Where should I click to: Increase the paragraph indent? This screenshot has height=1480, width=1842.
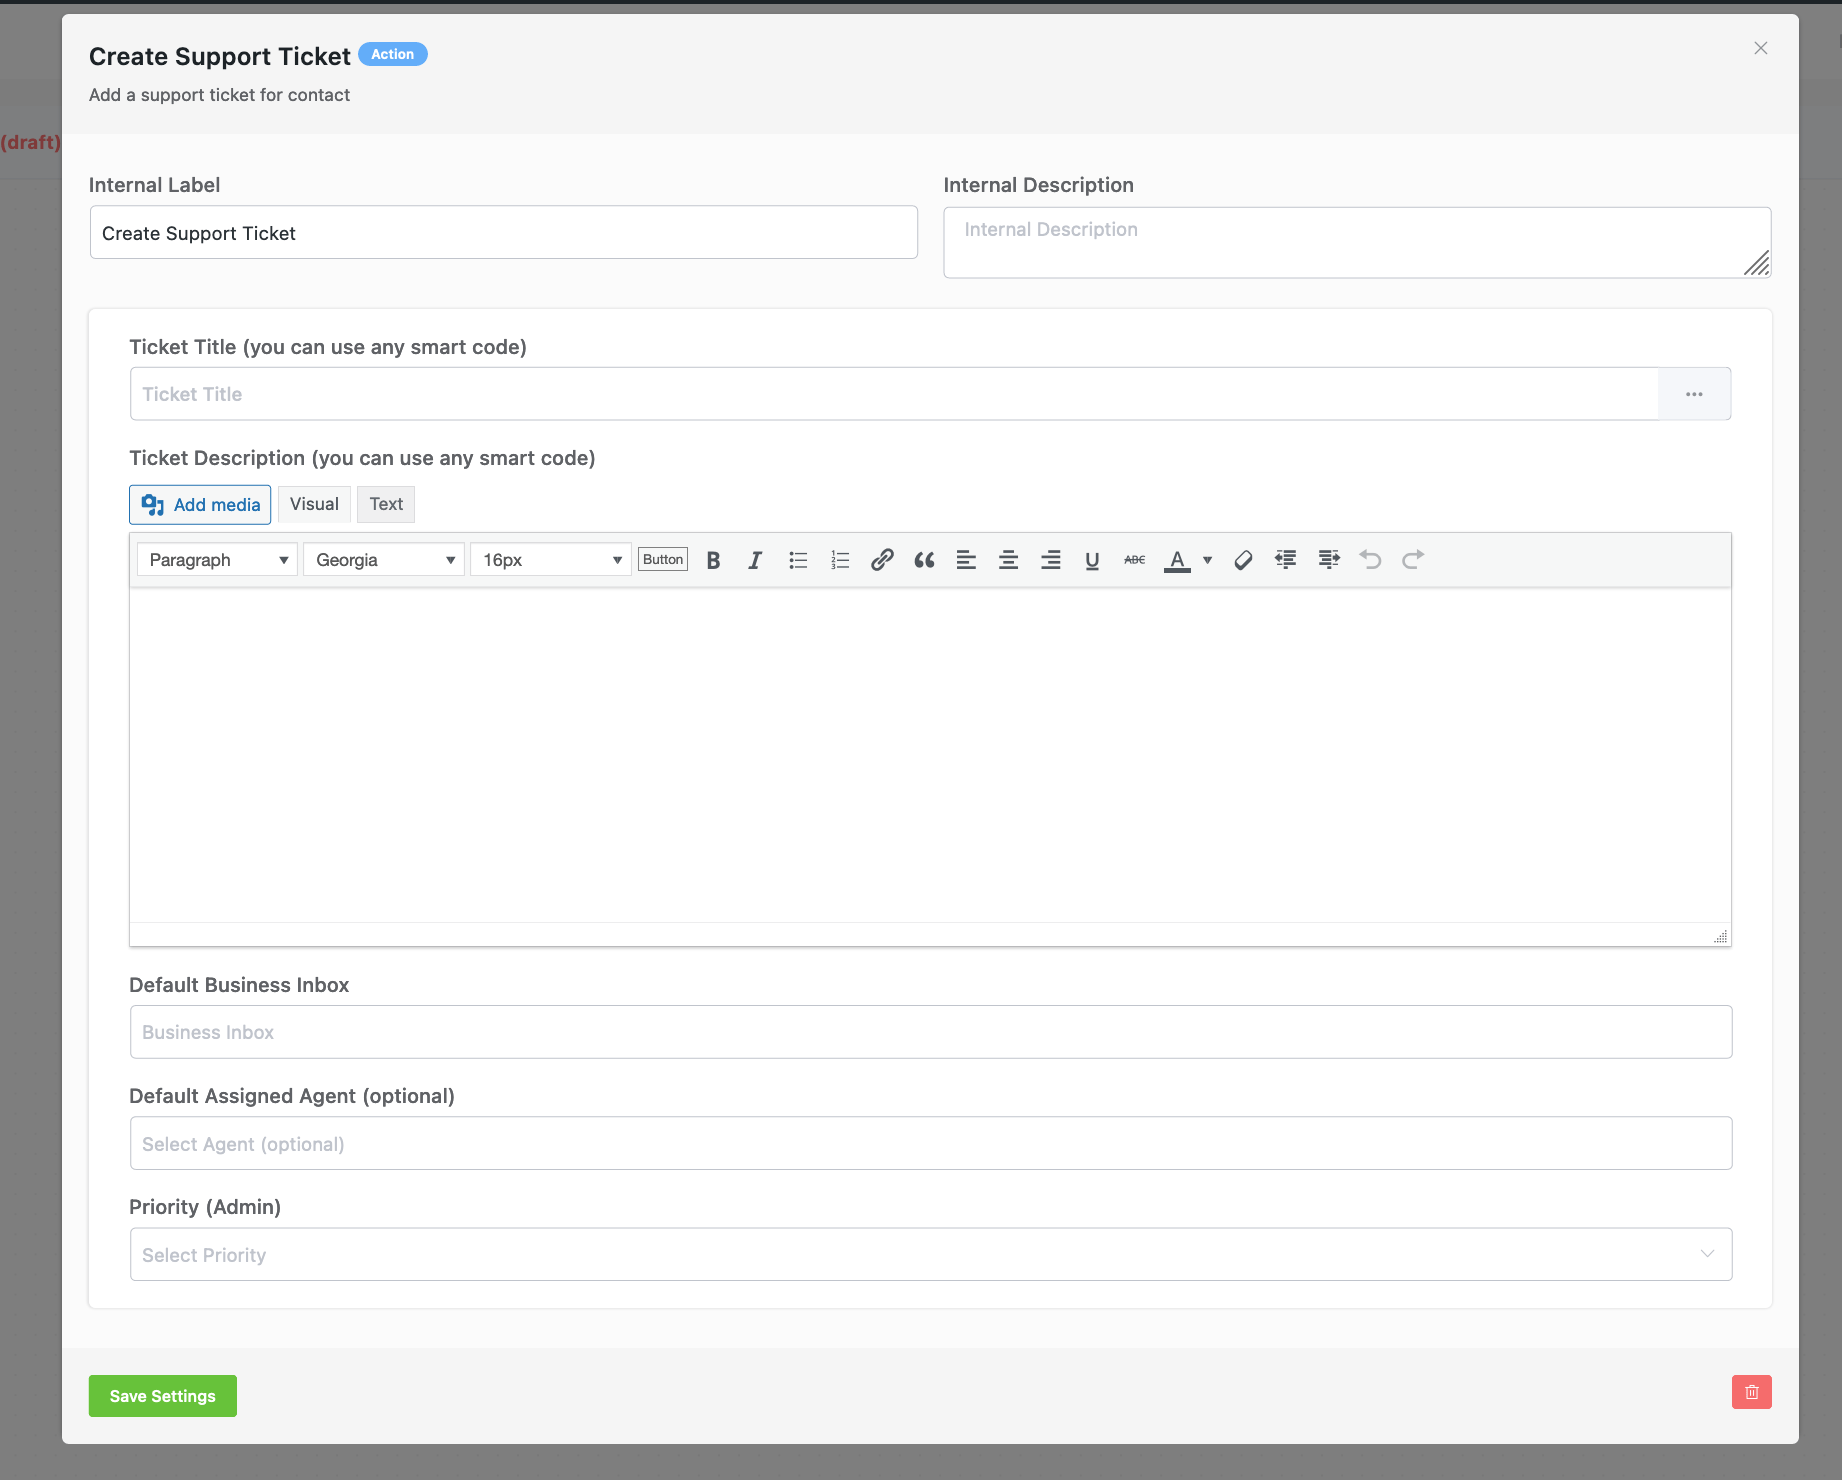[x=1328, y=559]
